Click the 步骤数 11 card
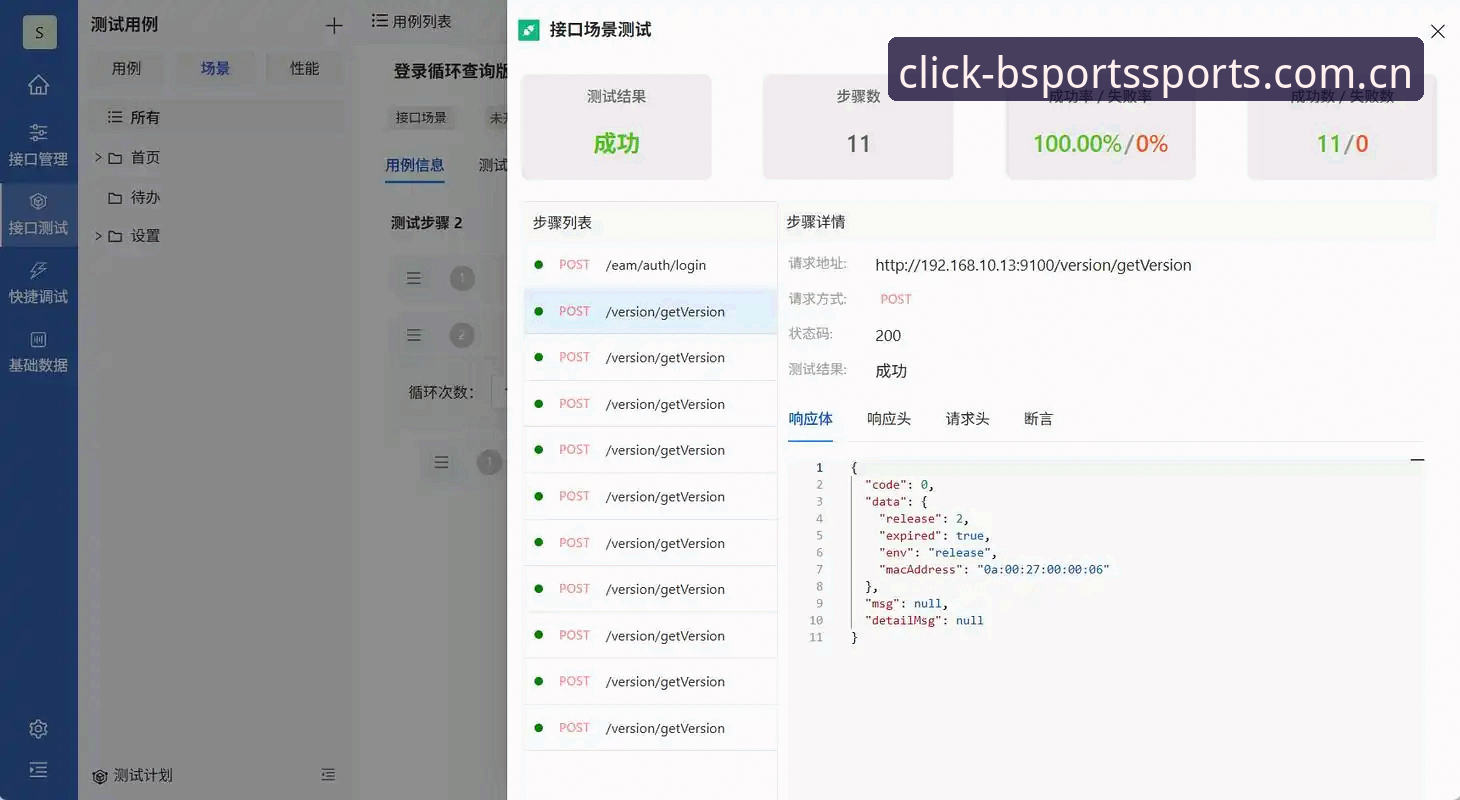 point(858,127)
